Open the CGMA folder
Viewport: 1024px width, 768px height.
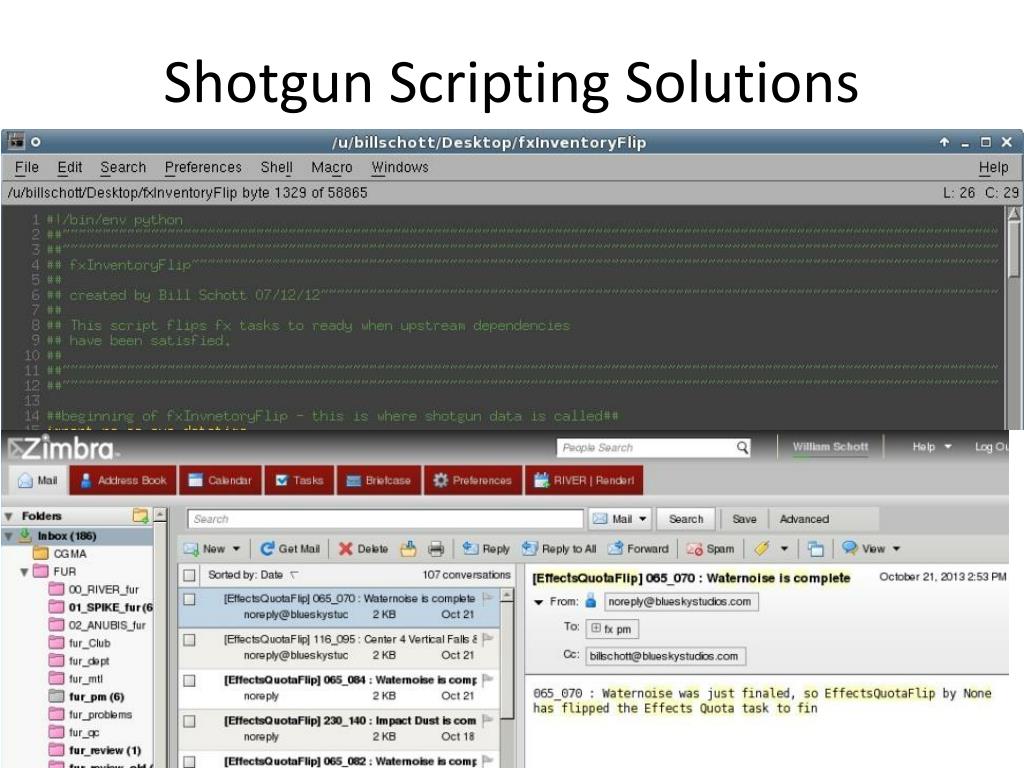coord(69,554)
